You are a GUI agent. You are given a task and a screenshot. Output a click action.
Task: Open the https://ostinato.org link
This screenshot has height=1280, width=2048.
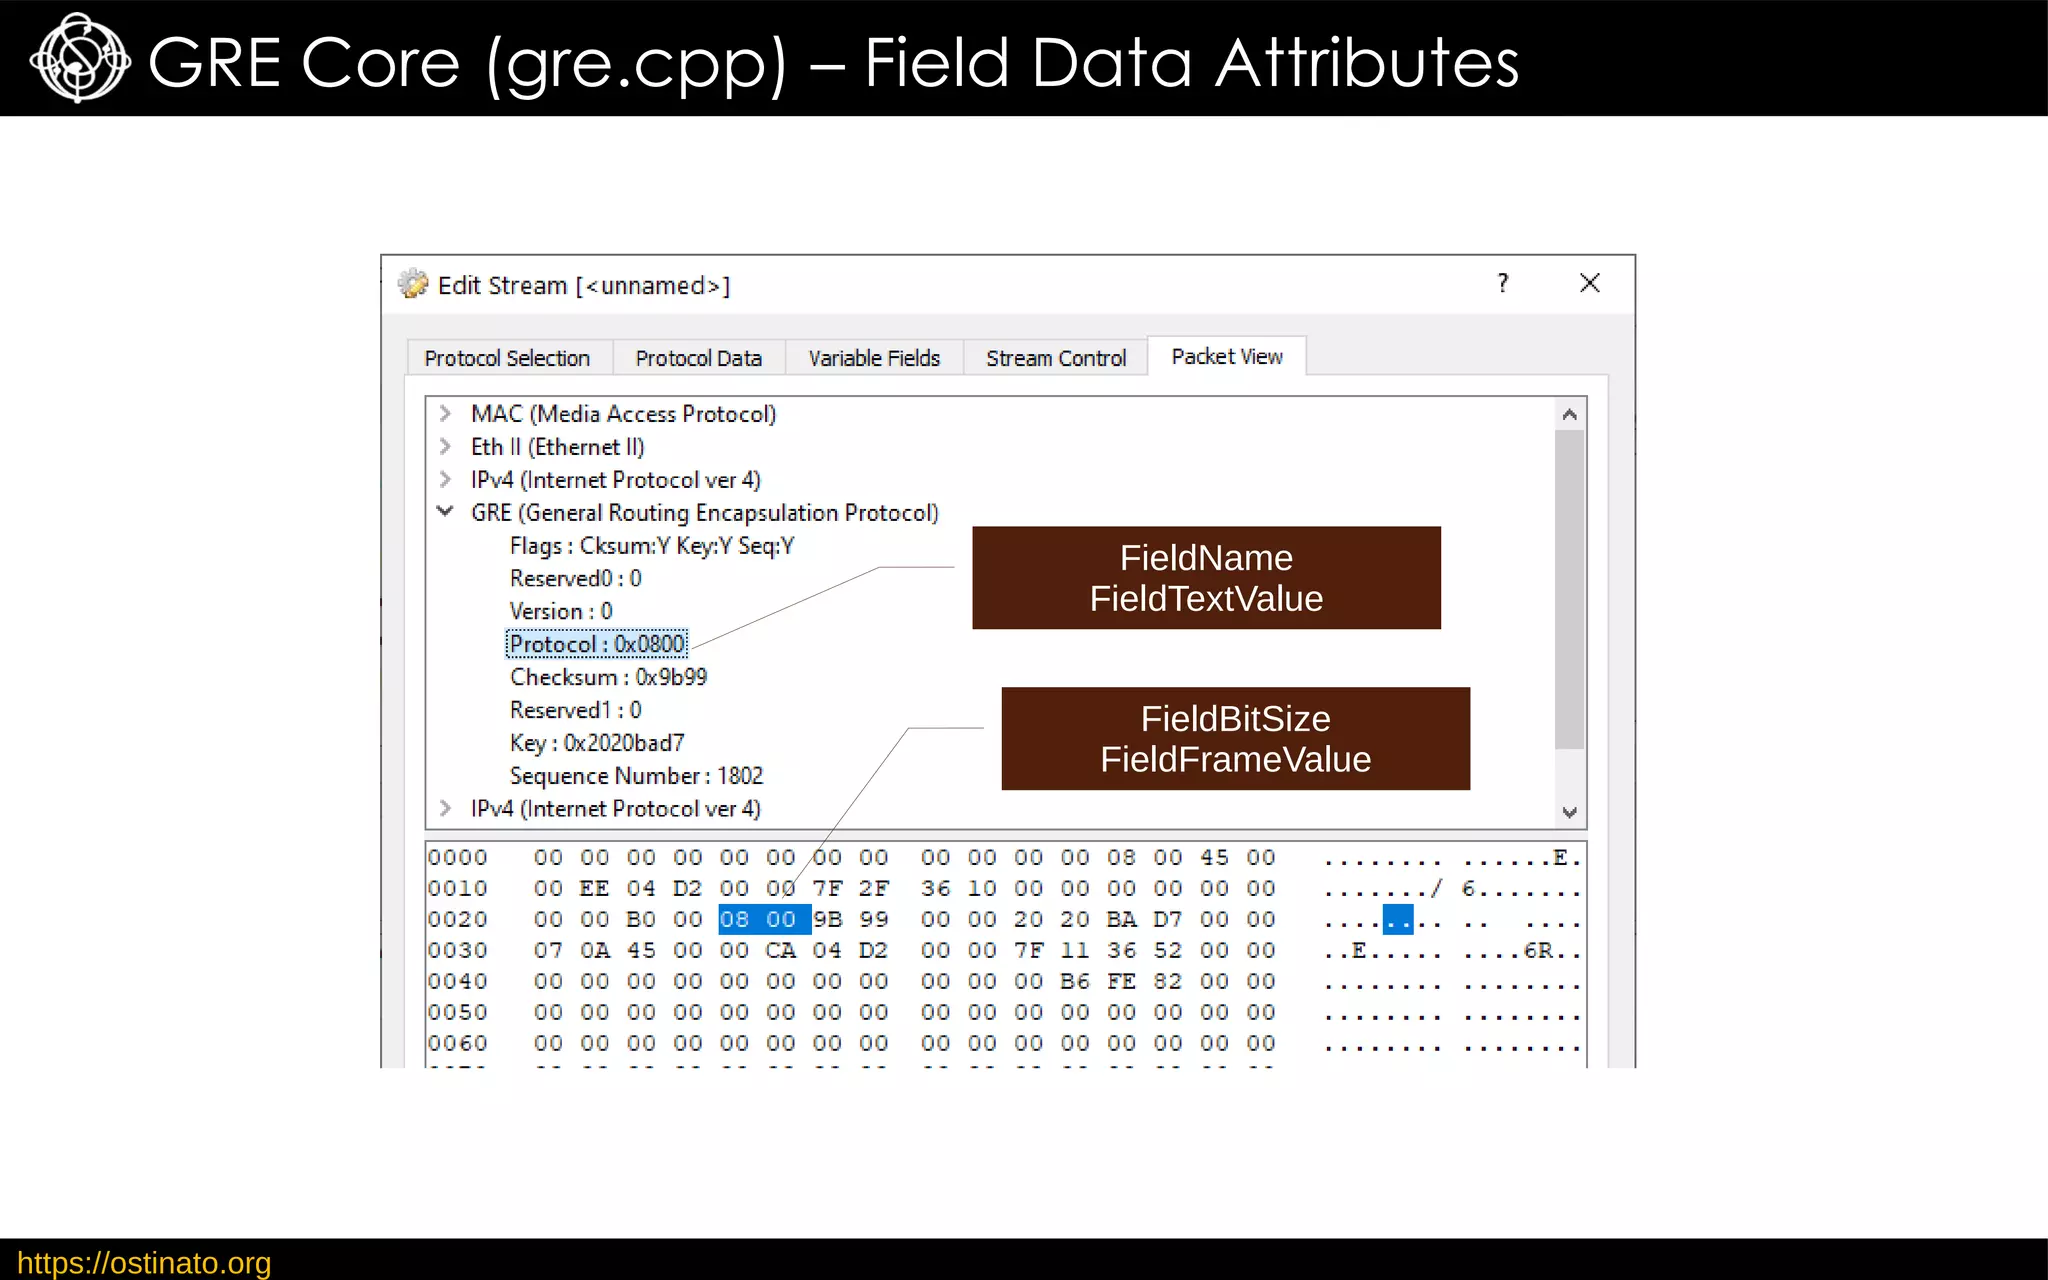[x=144, y=1262]
